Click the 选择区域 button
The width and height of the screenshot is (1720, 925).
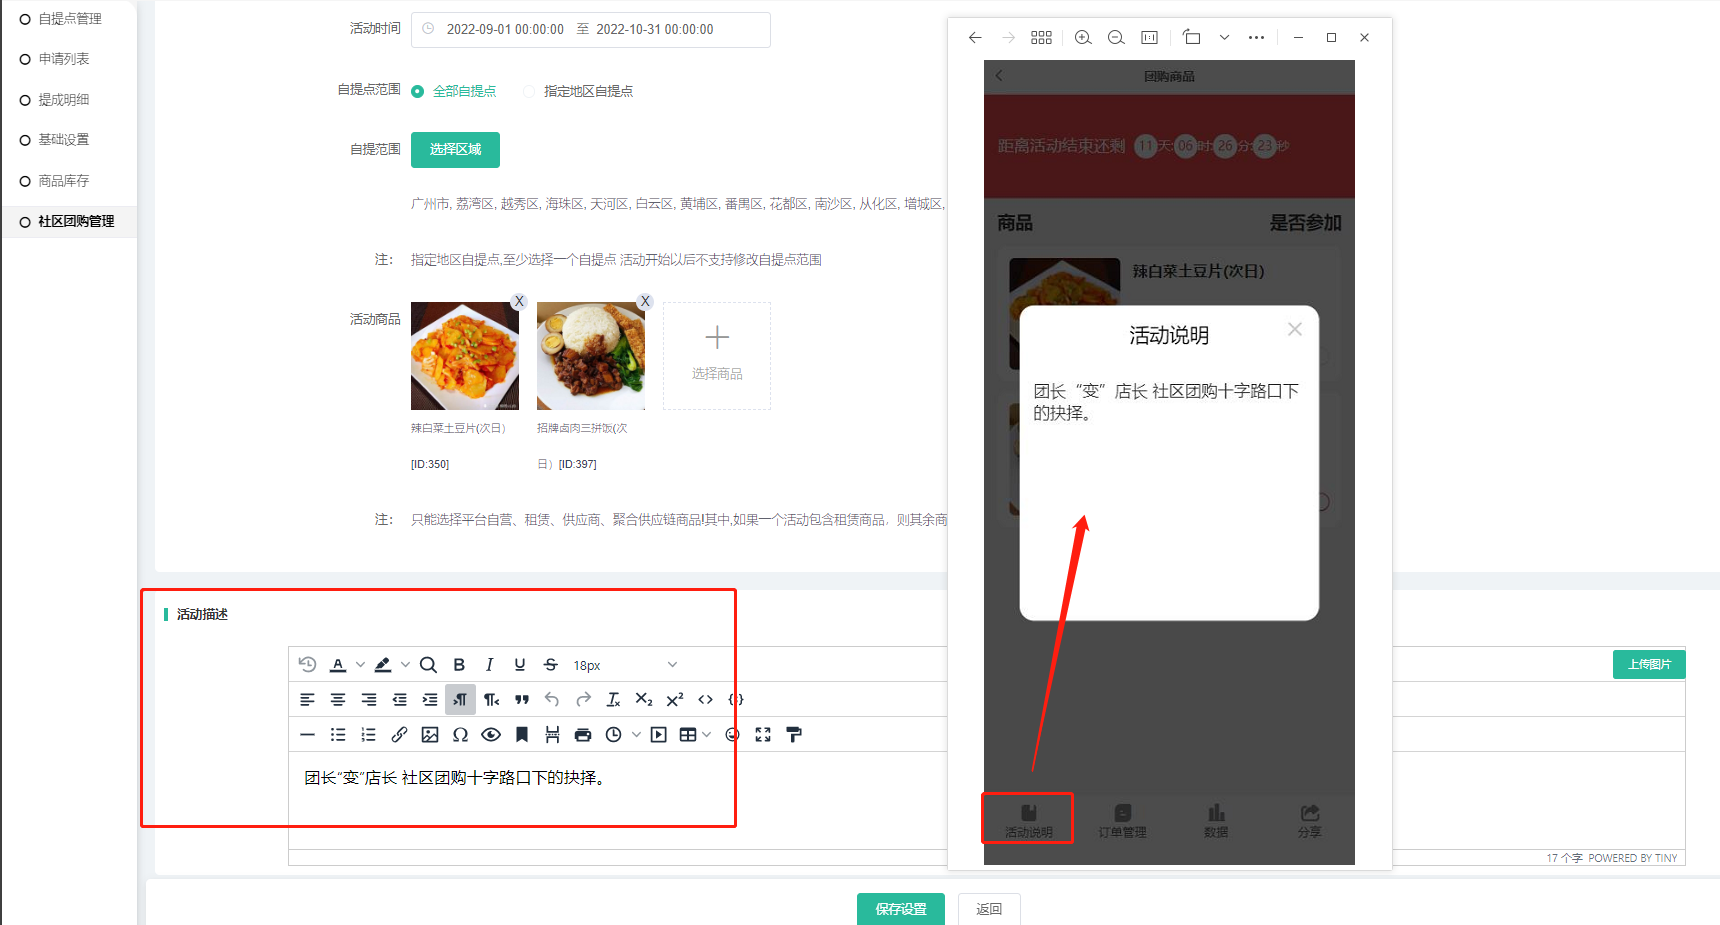pyautogui.click(x=455, y=150)
